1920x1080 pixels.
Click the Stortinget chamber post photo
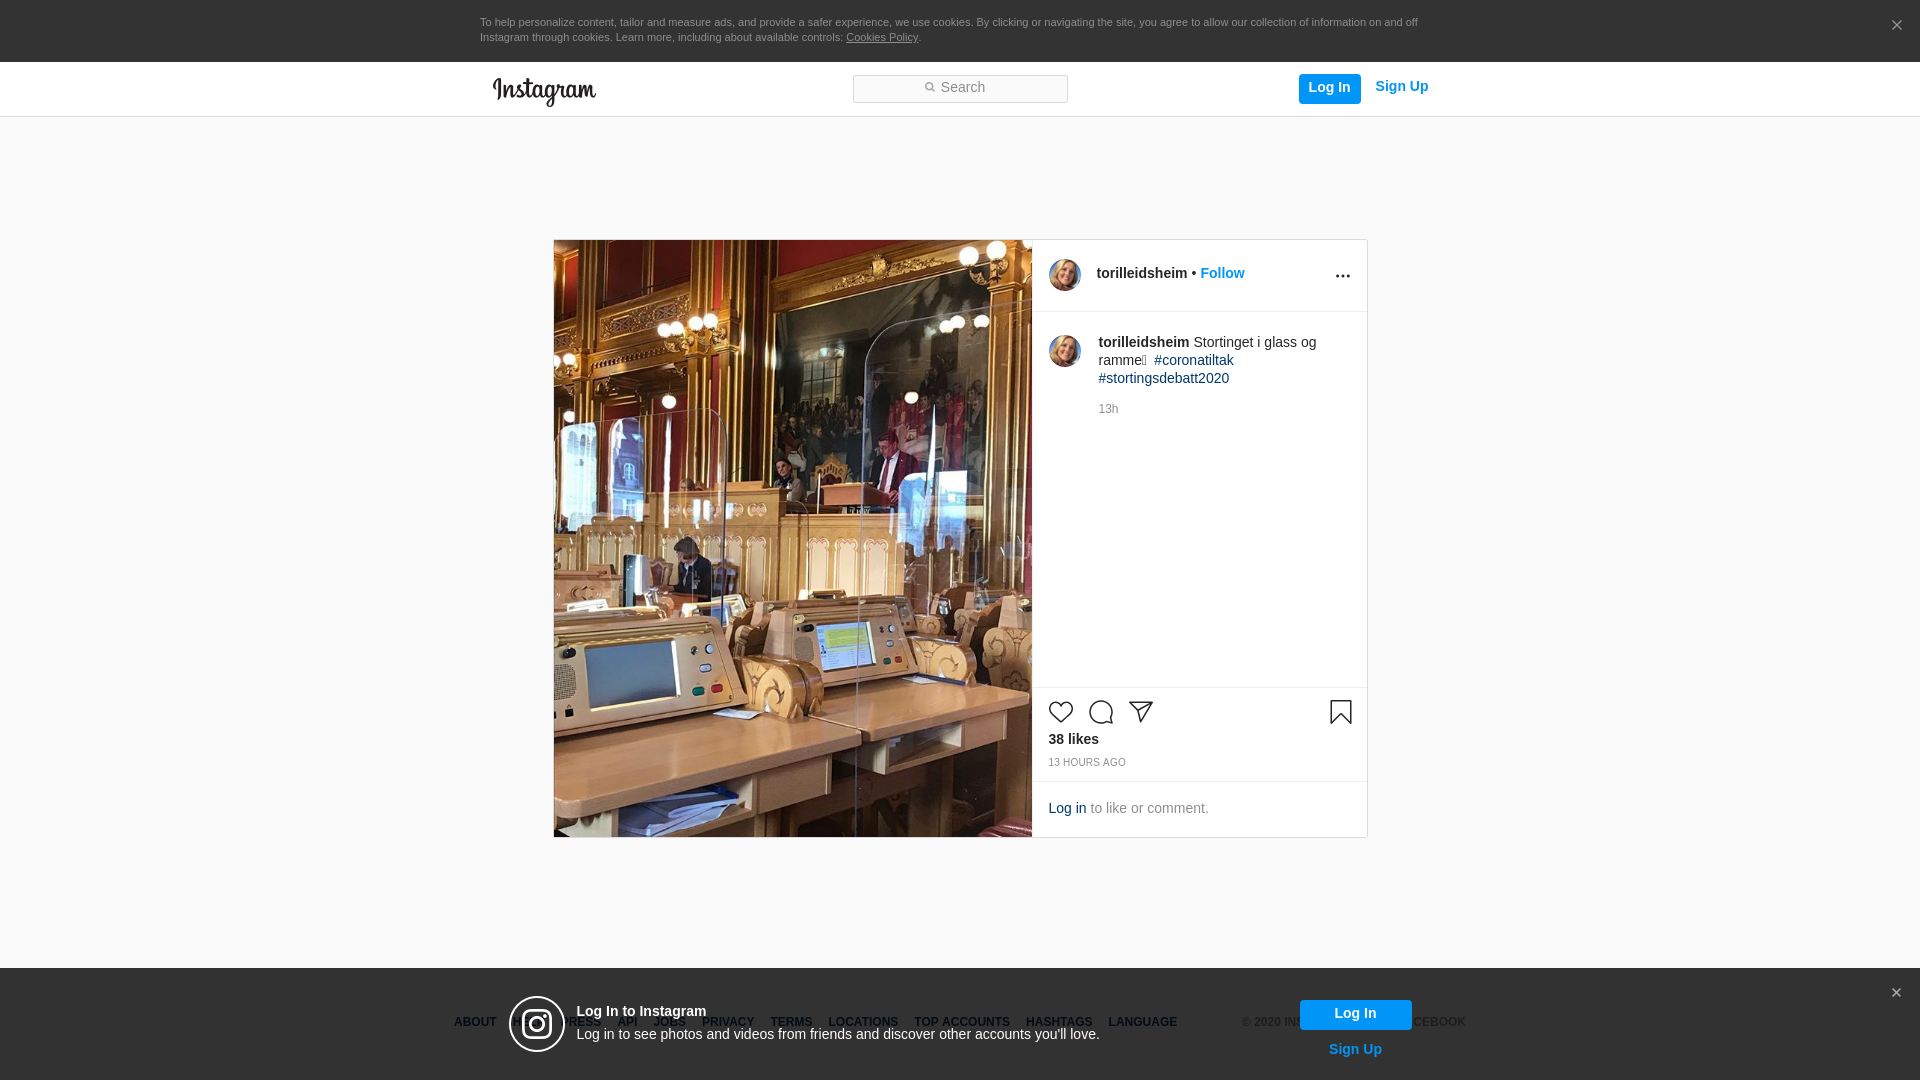(792, 538)
